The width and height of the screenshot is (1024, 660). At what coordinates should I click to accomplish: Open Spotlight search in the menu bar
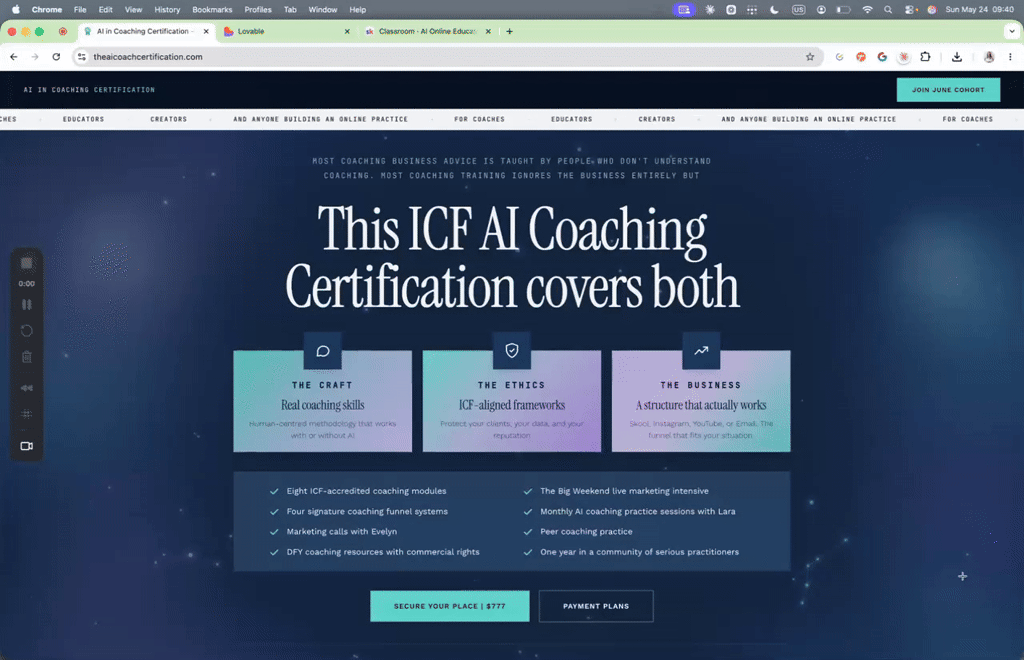click(x=888, y=10)
